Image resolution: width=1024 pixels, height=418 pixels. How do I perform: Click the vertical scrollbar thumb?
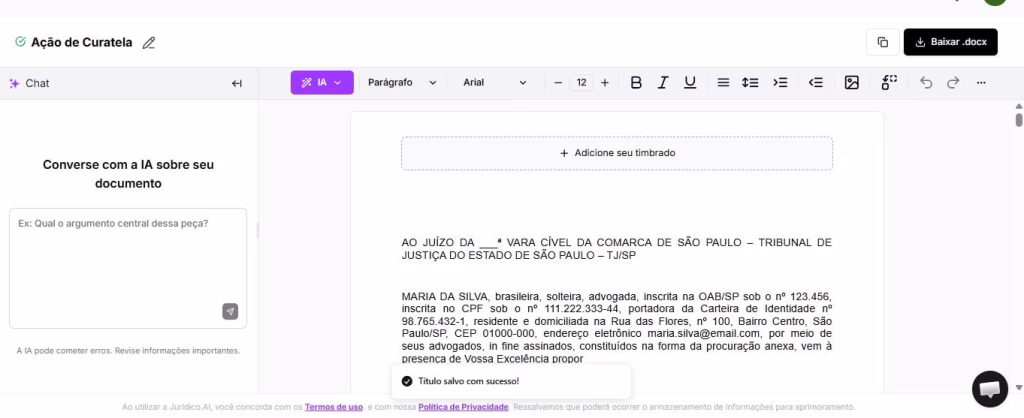(1019, 120)
